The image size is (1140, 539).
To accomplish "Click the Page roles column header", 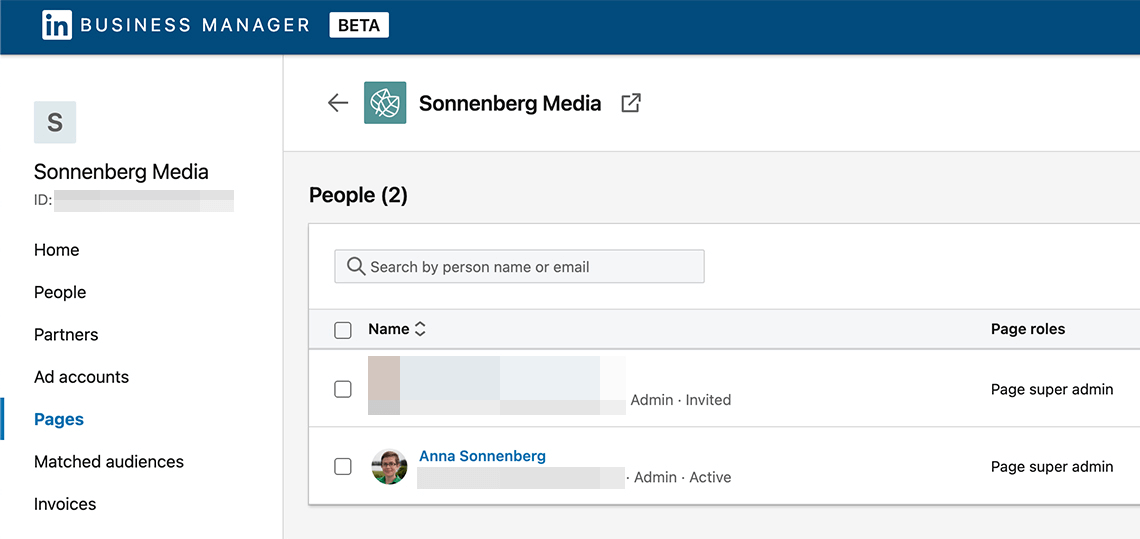I will coord(1028,330).
